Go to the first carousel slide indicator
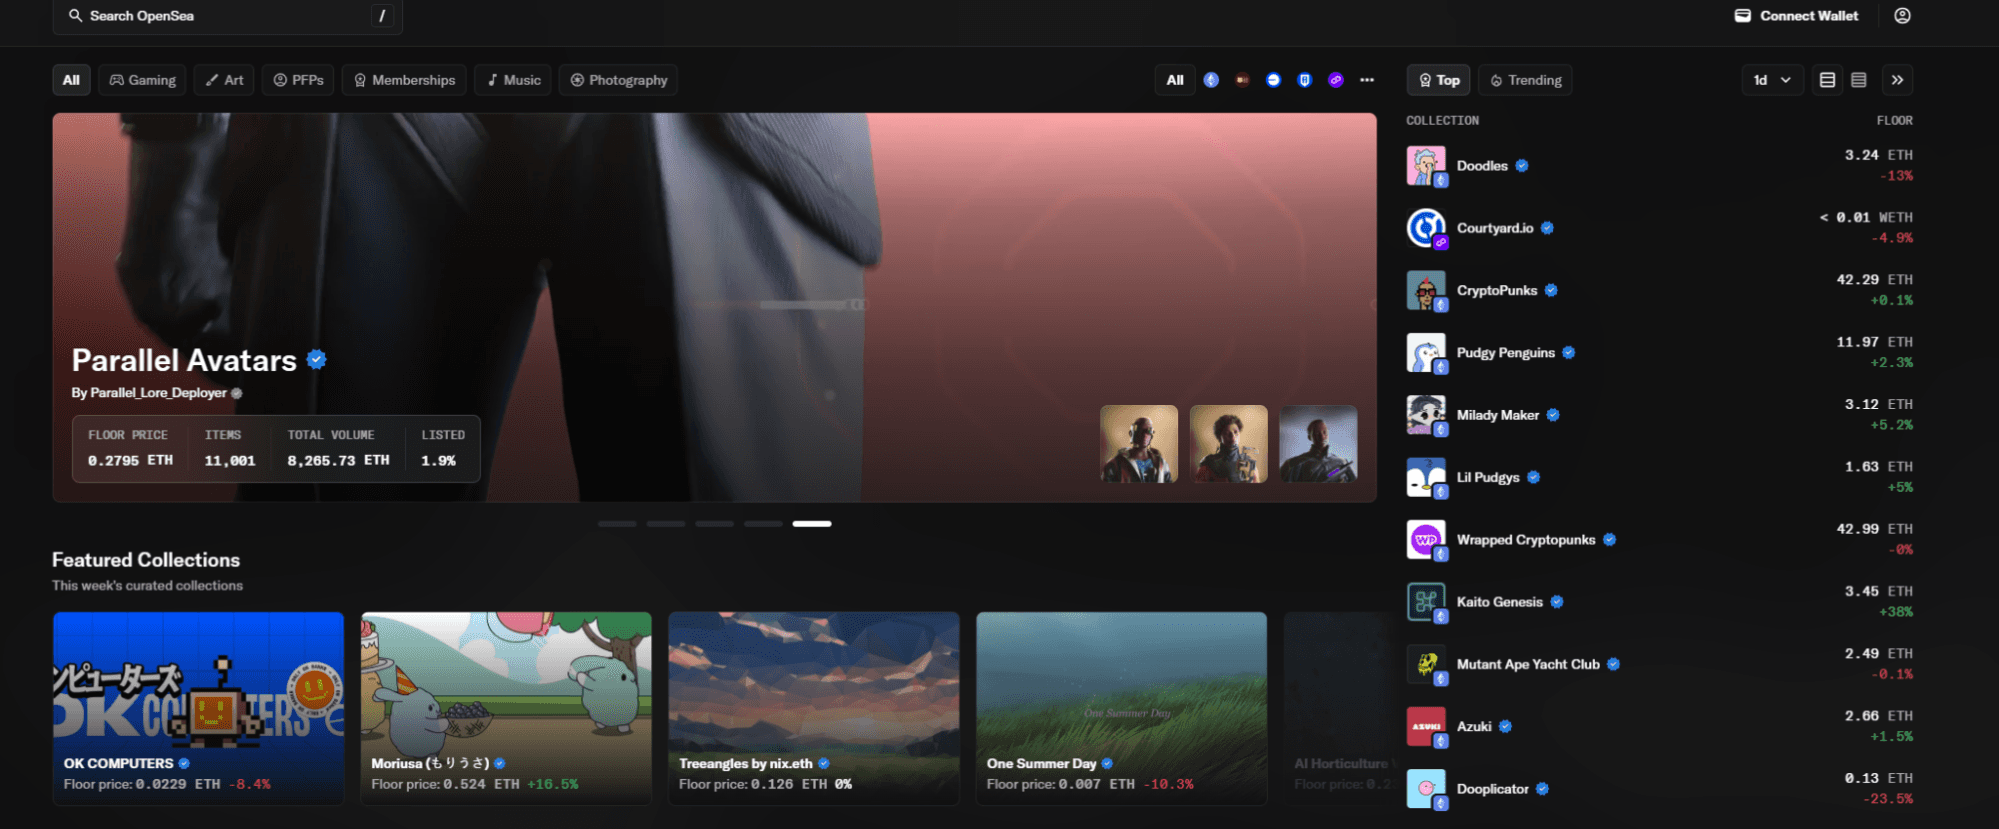This screenshot has width=1999, height=829. 617,524
